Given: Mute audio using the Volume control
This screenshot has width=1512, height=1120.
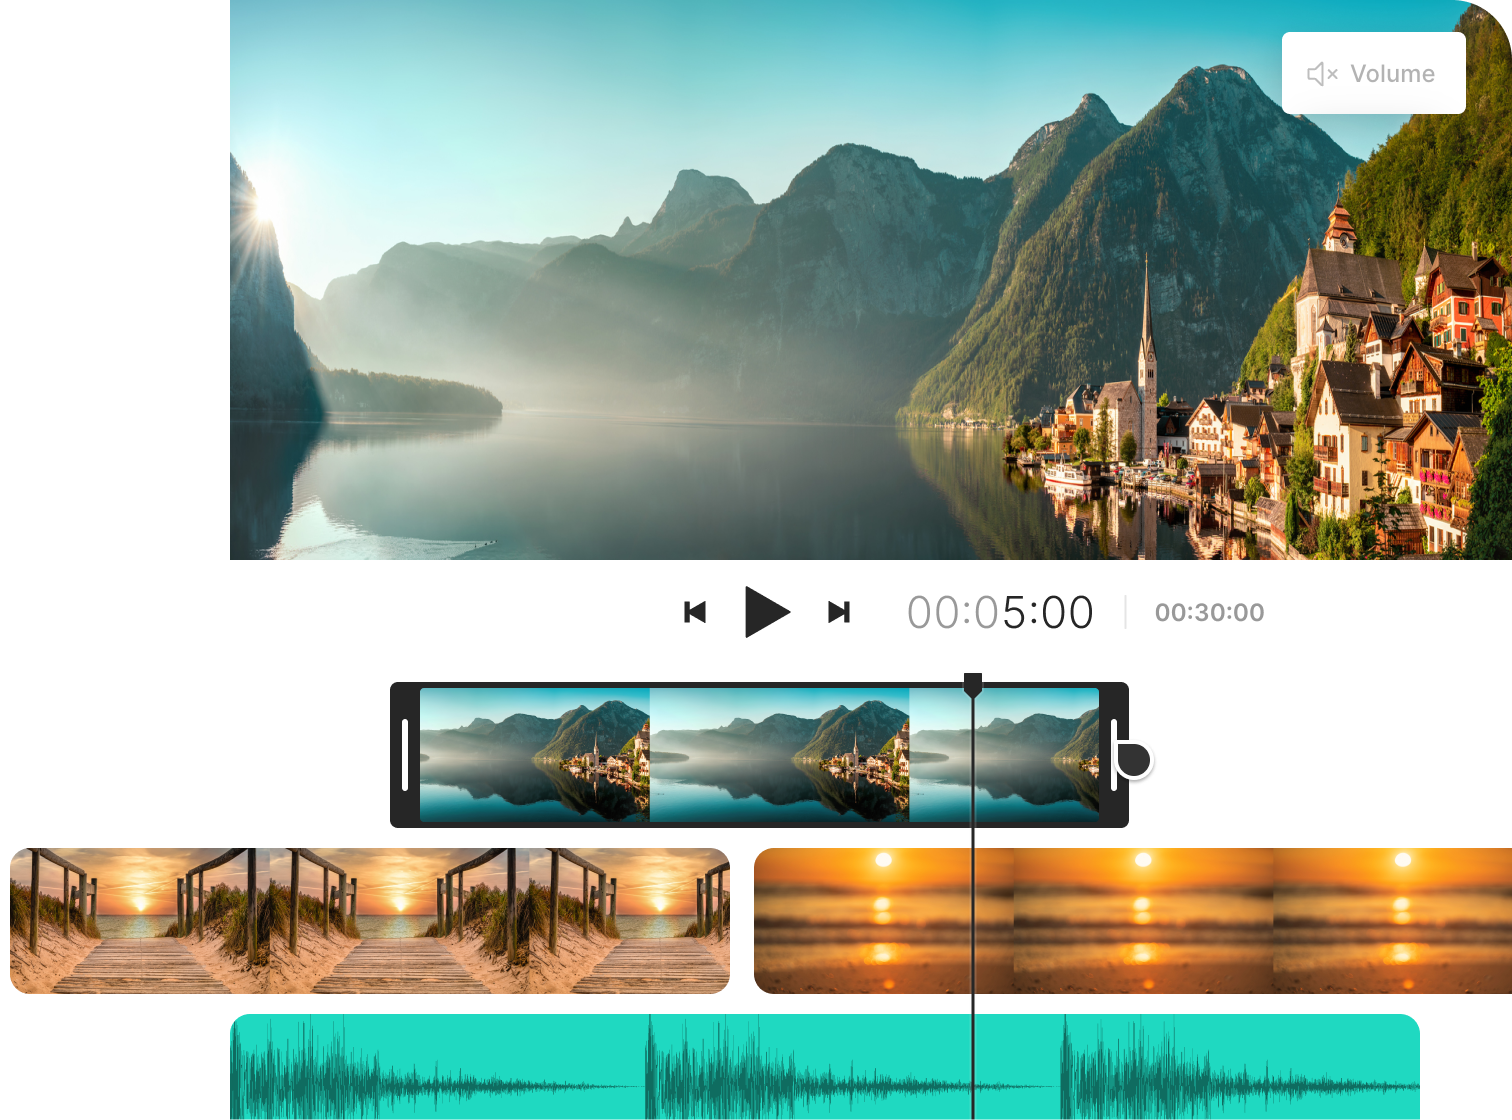Looking at the screenshot, I should click(x=1374, y=72).
